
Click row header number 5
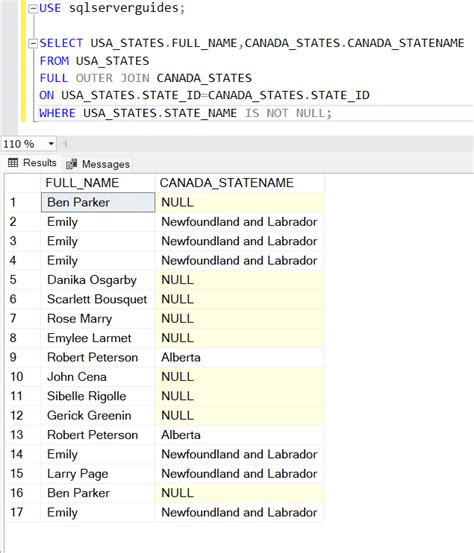pyautogui.click(x=23, y=280)
